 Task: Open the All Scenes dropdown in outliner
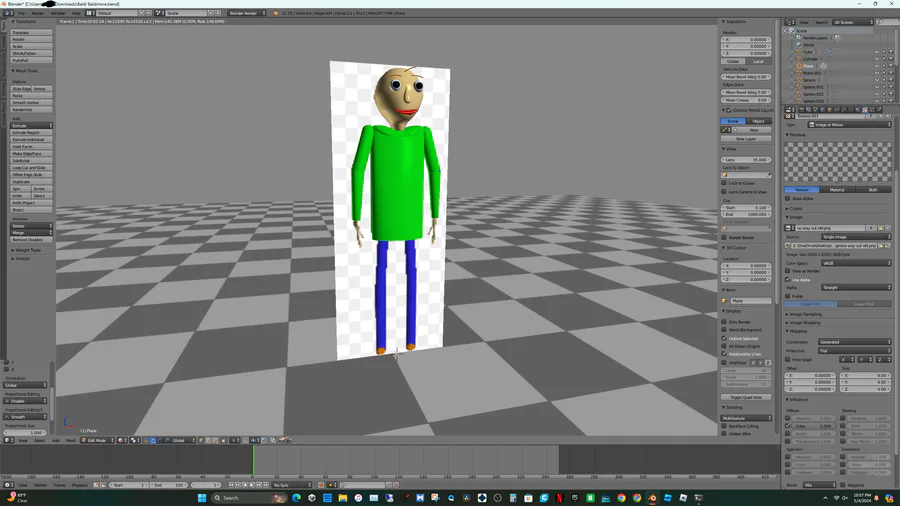tap(854, 22)
